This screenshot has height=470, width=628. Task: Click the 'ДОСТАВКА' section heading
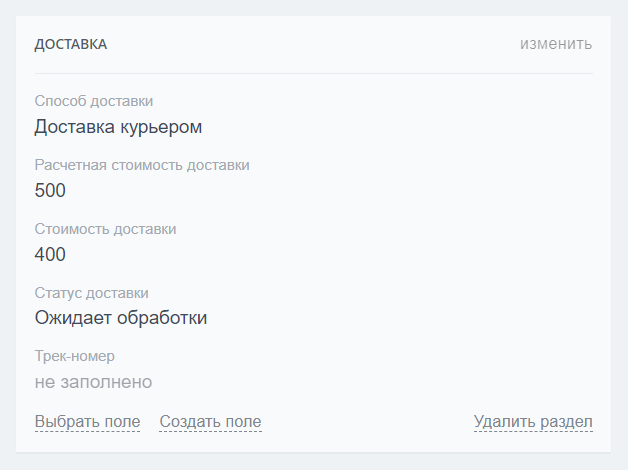pyautogui.click(x=71, y=44)
